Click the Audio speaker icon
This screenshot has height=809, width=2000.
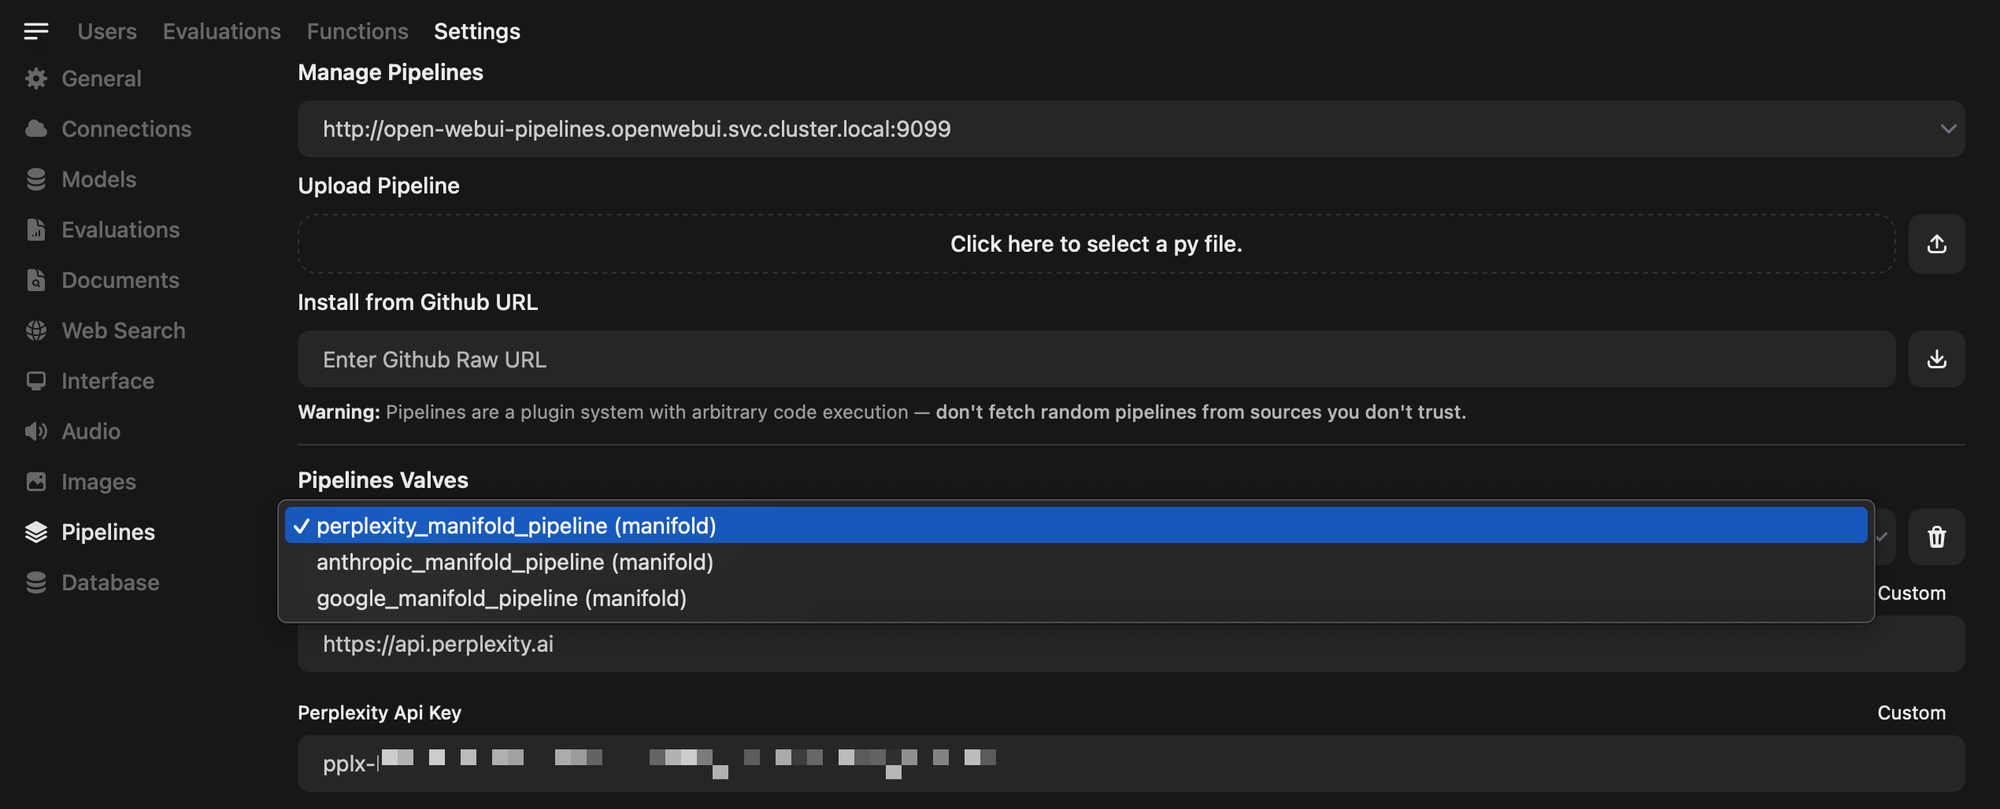[36, 431]
